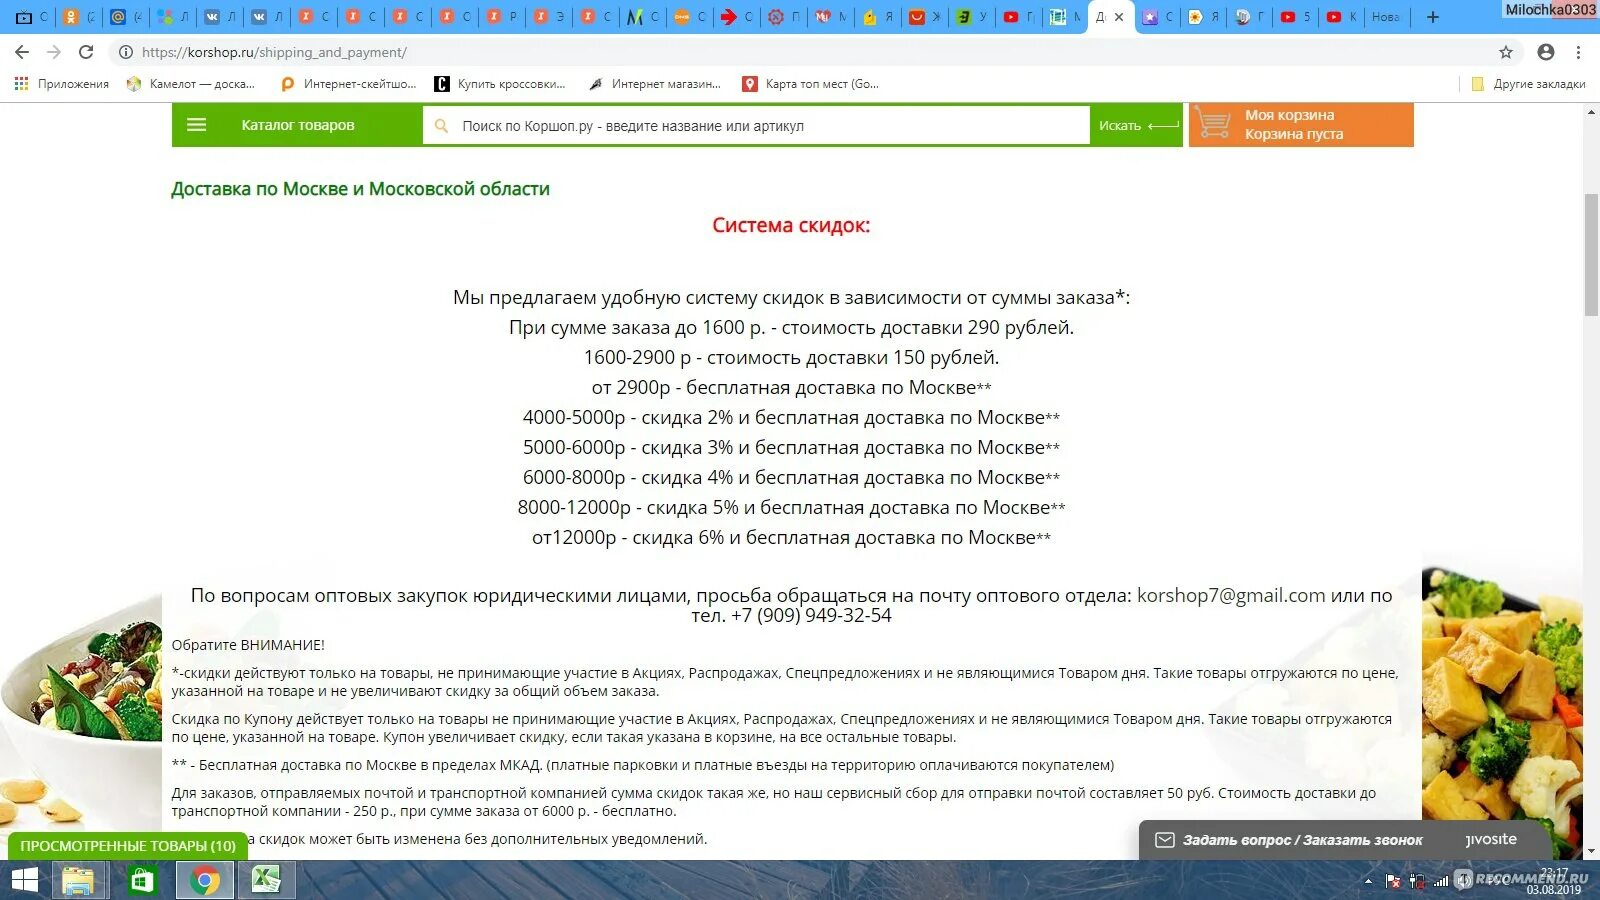The image size is (1600, 900).
Task: Switch to the first VK tab
Action: (x=220, y=17)
